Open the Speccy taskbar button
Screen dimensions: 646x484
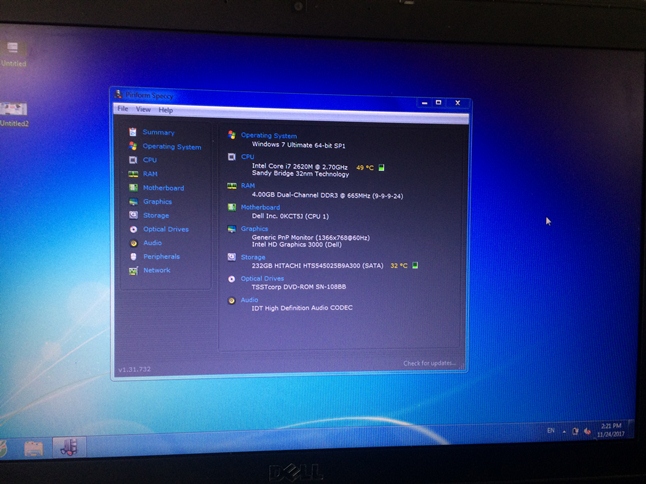tap(69, 447)
